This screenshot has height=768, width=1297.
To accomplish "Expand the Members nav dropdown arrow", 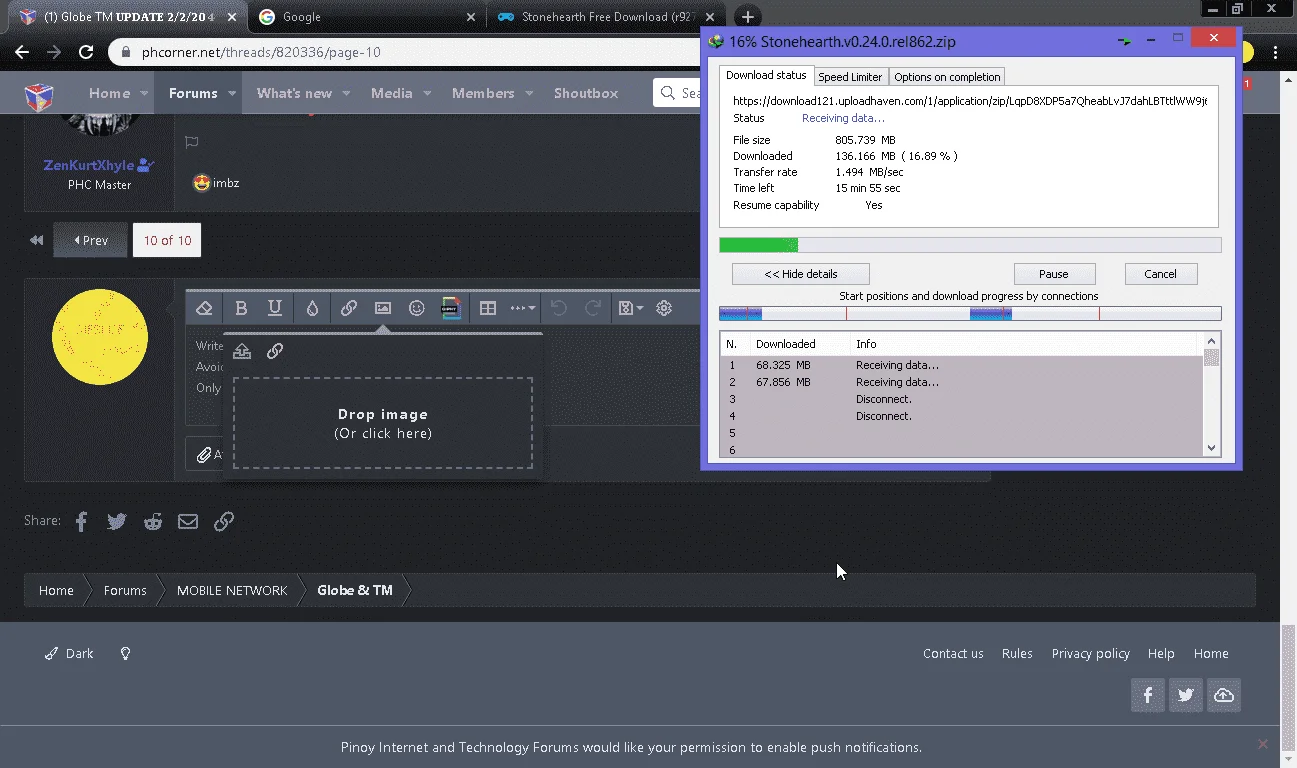I will tap(529, 93).
